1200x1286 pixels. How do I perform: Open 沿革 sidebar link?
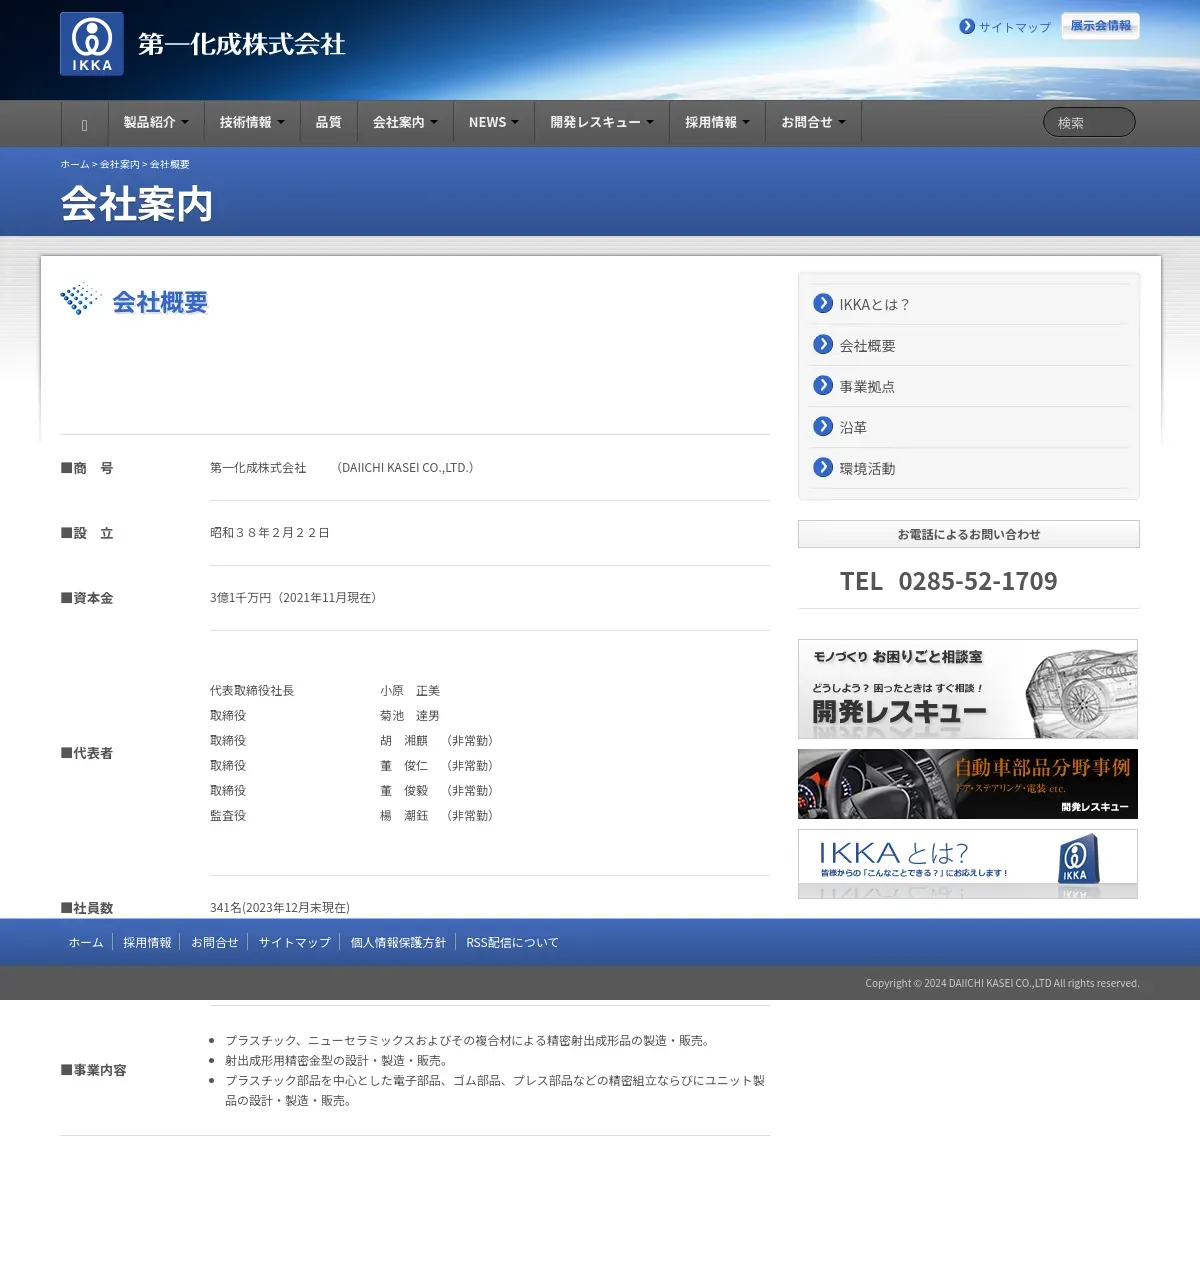point(853,427)
